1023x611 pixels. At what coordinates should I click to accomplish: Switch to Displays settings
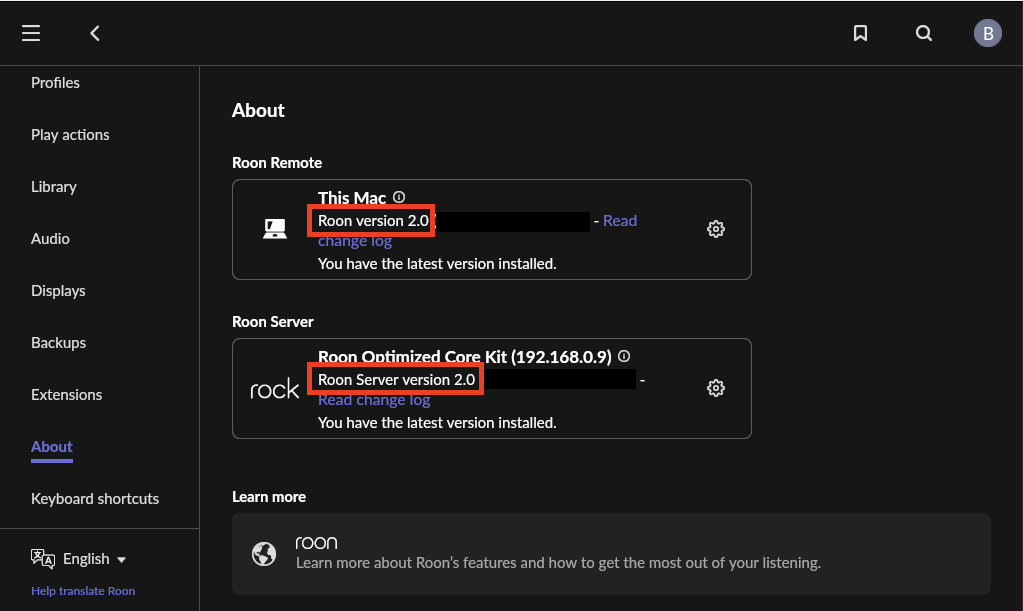(x=58, y=291)
